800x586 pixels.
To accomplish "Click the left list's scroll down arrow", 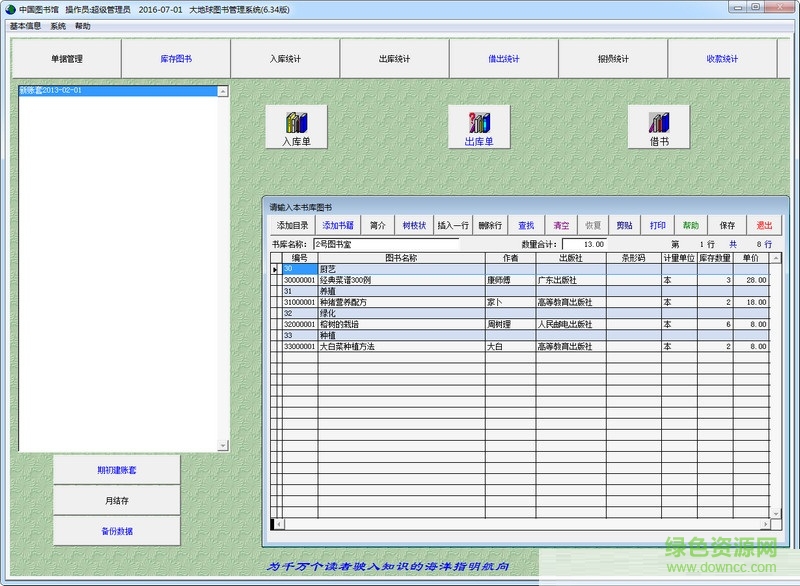I will [x=223, y=445].
